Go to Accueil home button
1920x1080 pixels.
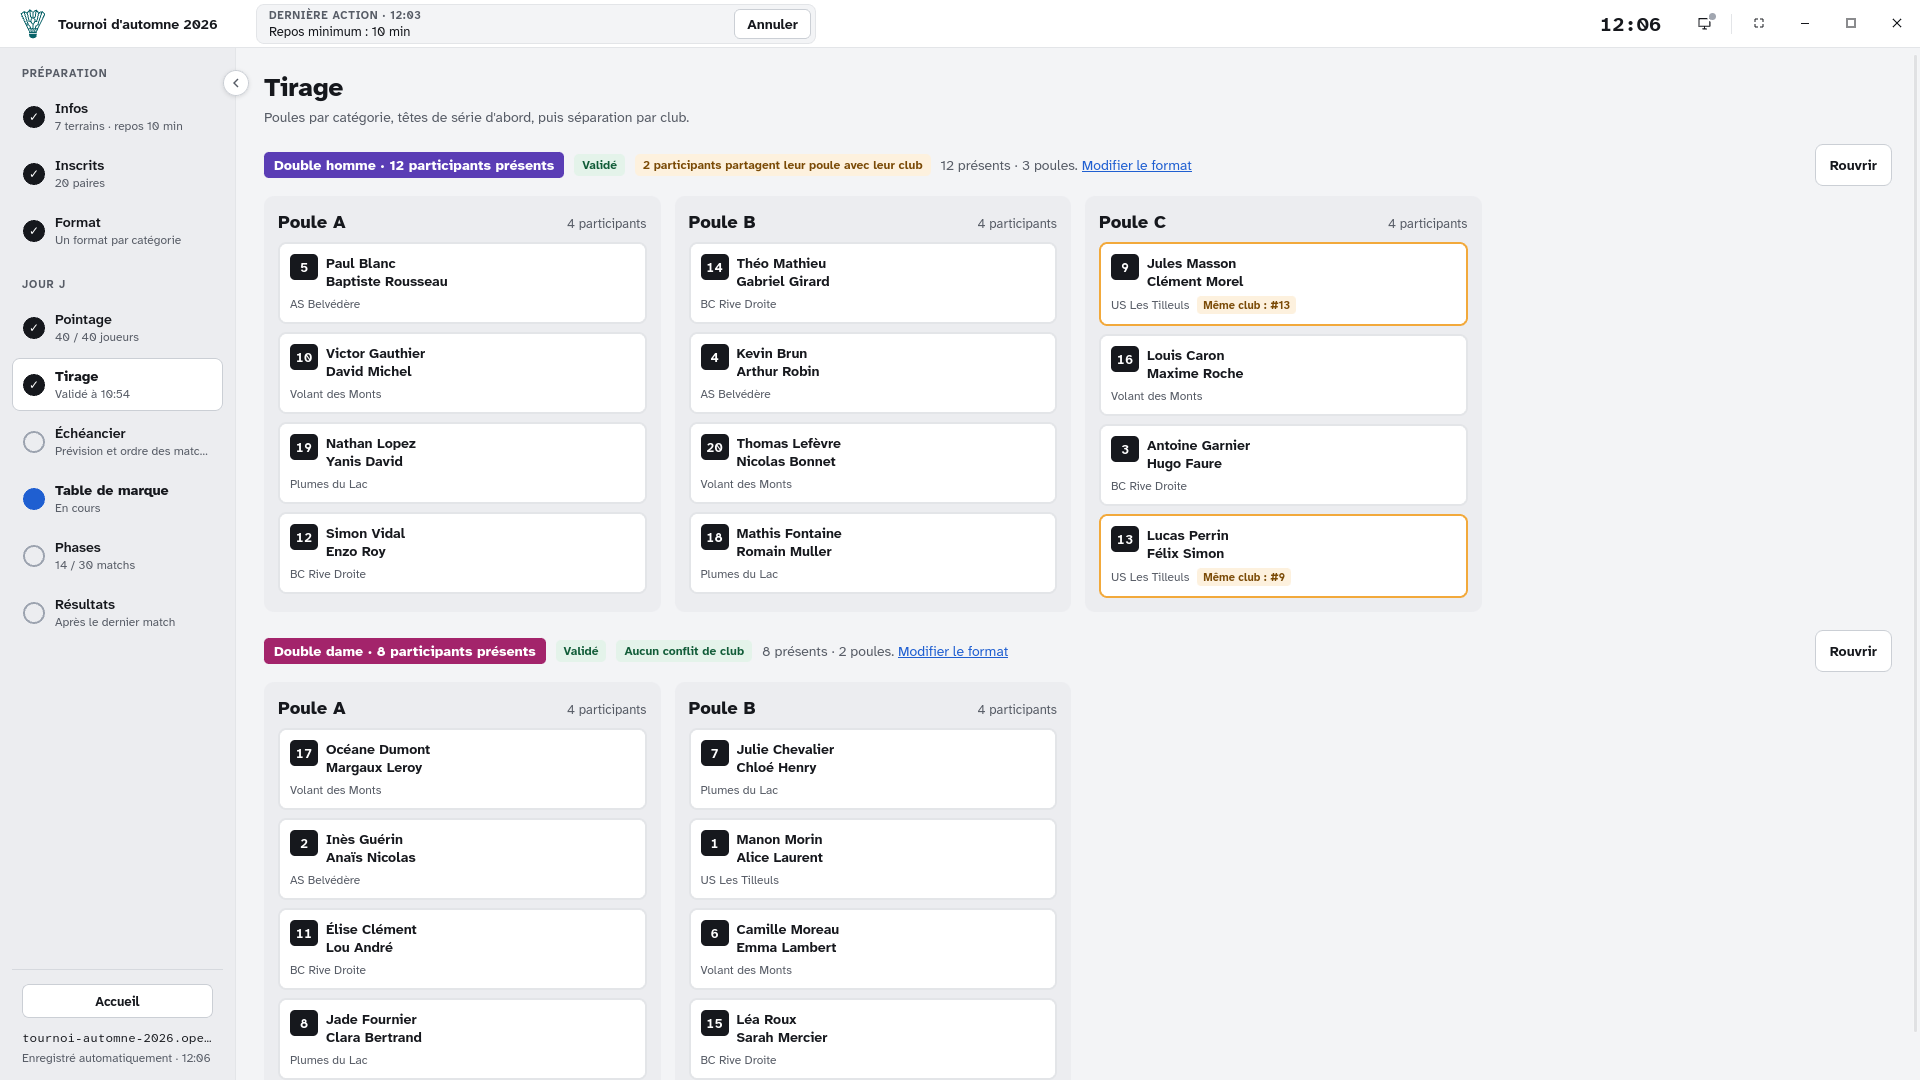click(117, 1002)
